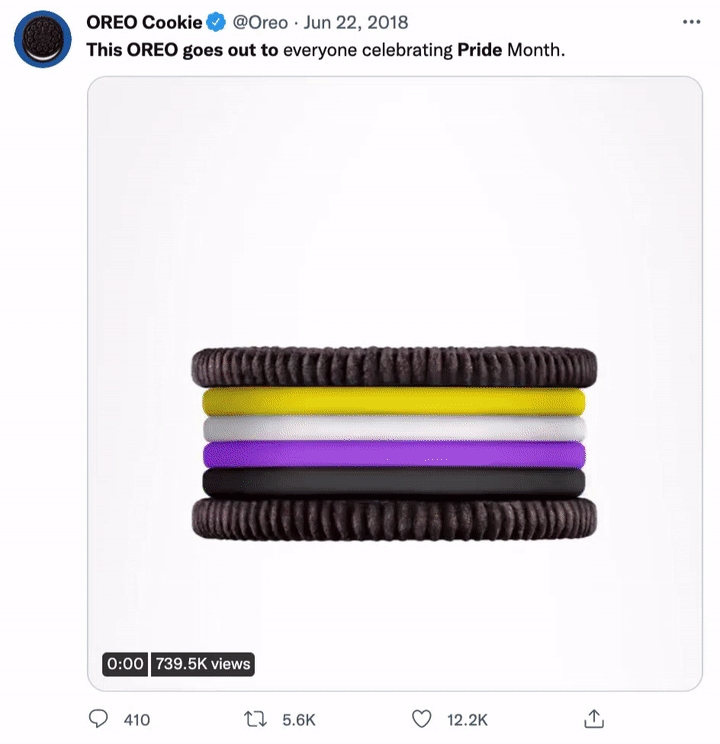Click the white creme layer of the Oreo

pyautogui.click(x=394, y=429)
